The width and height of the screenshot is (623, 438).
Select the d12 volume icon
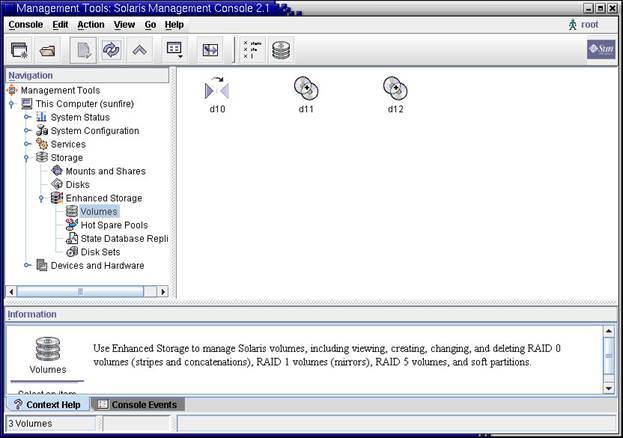click(395, 90)
